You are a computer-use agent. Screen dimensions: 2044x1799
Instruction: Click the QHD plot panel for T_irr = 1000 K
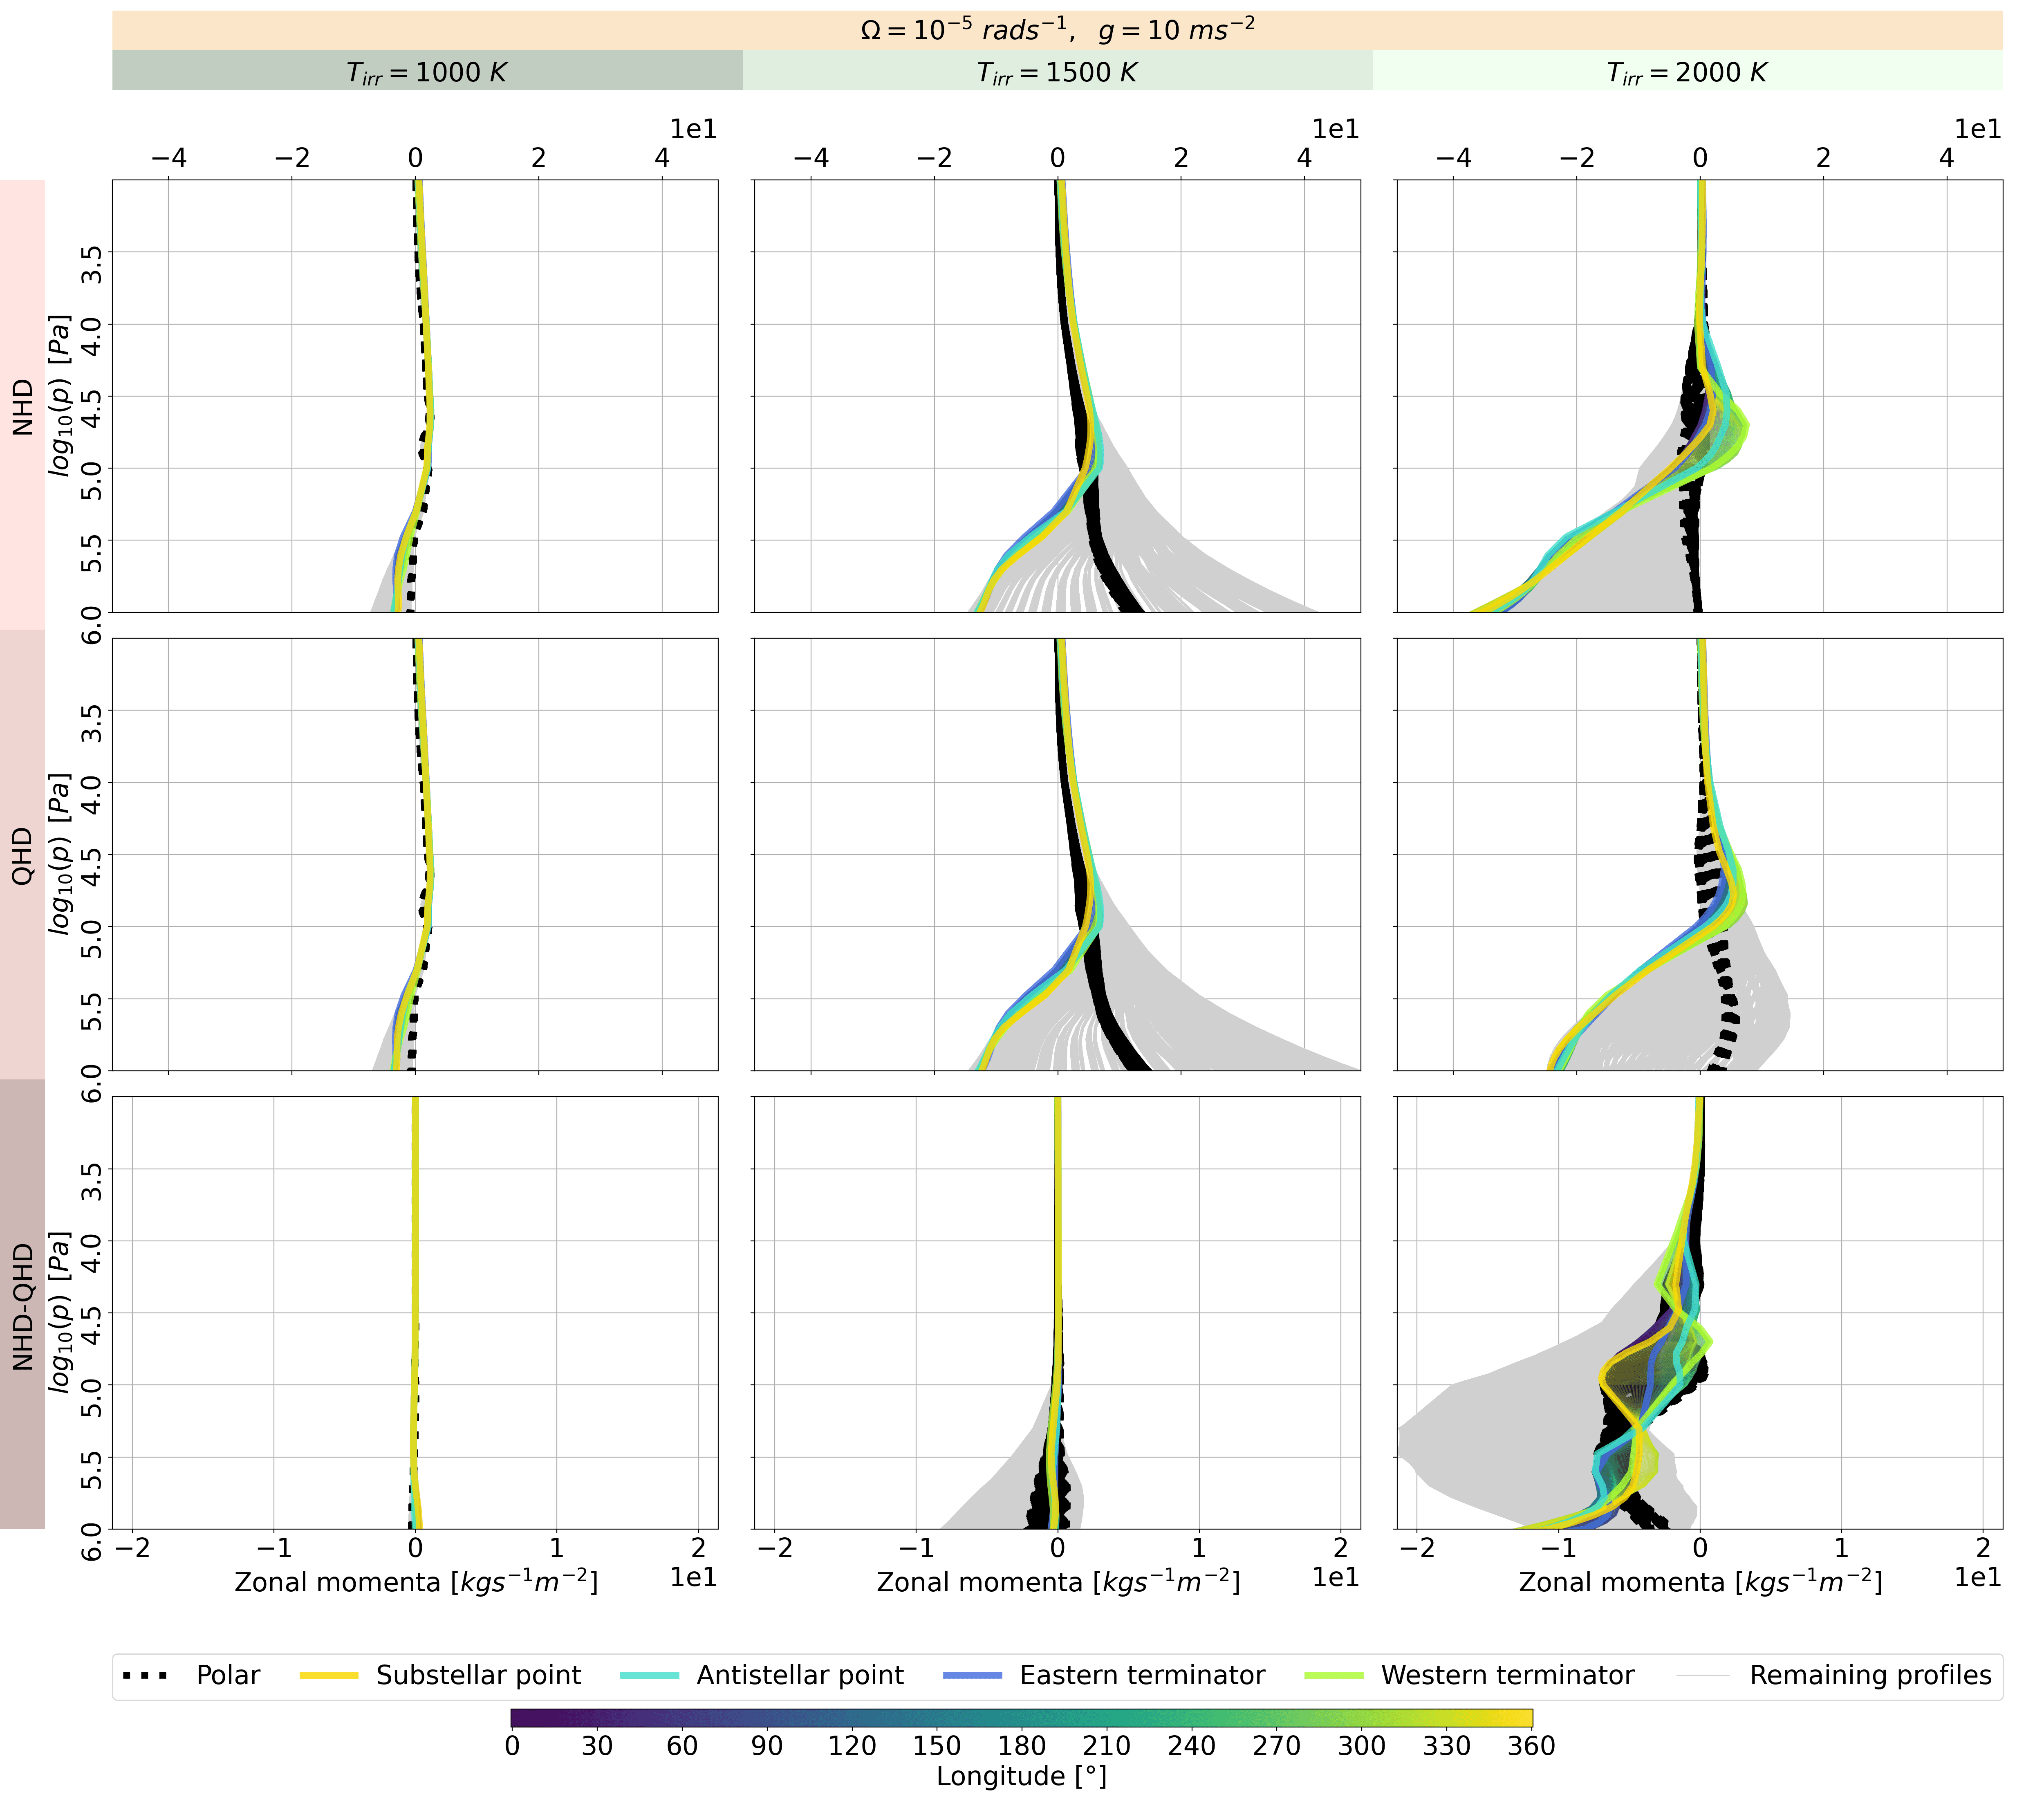coord(415,854)
